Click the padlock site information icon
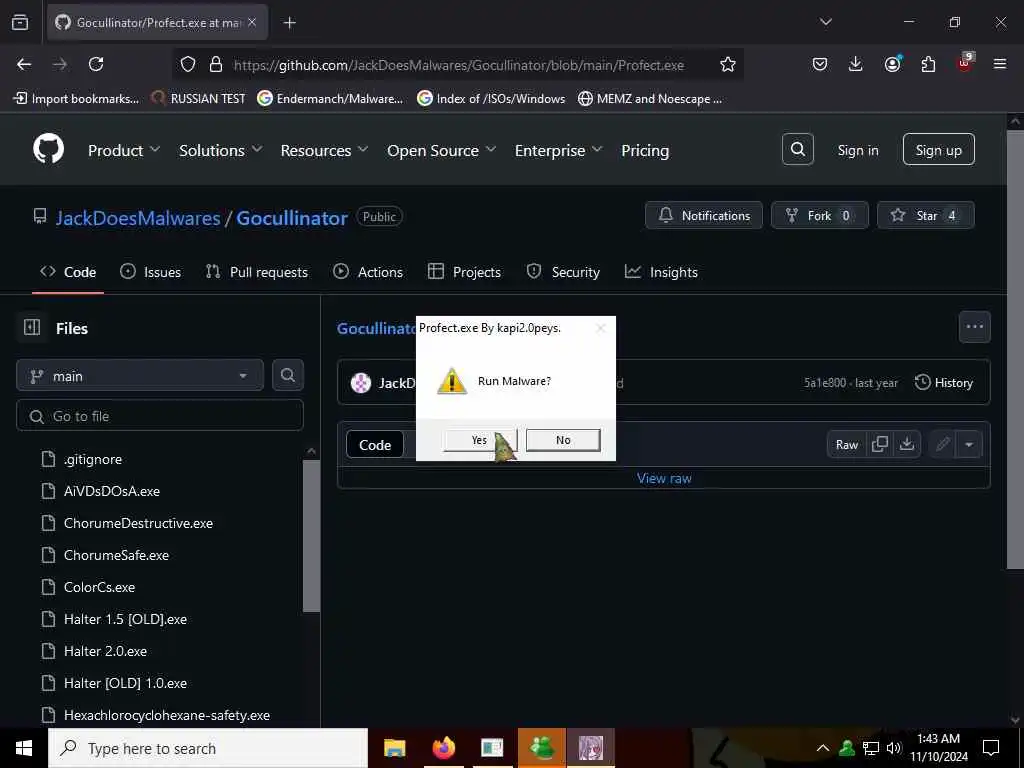Image resolution: width=1024 pixels, height=768 pixels. tap(216, 64)
